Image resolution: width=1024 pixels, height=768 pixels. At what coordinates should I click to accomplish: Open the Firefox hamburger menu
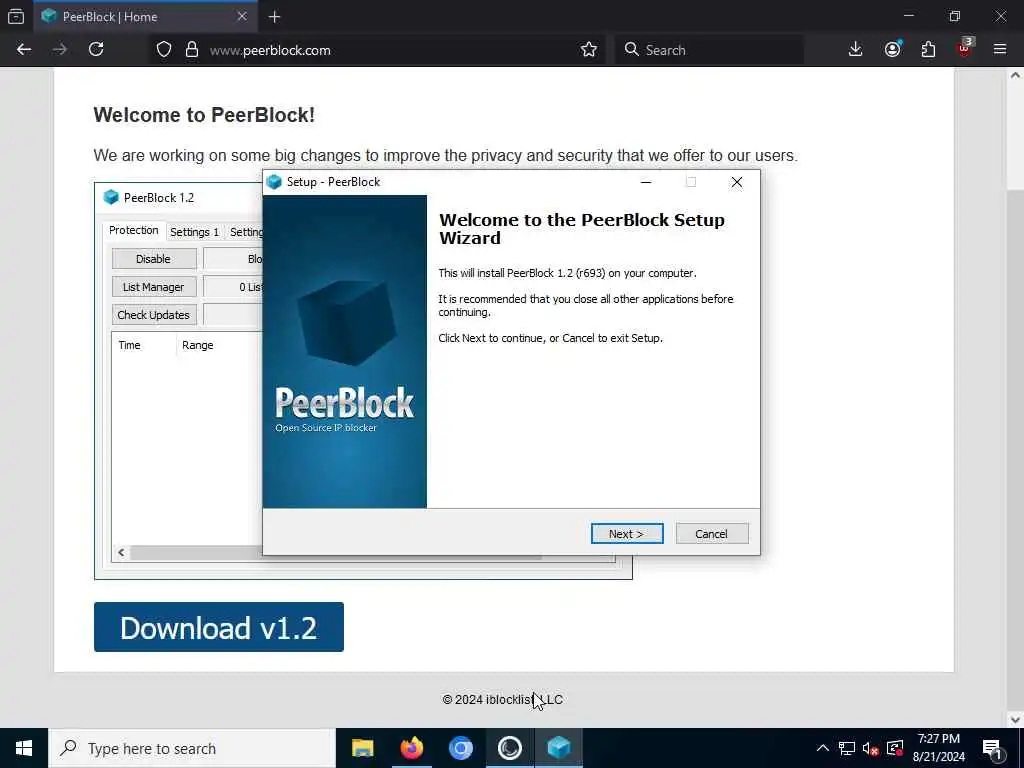coord(1000,50)
